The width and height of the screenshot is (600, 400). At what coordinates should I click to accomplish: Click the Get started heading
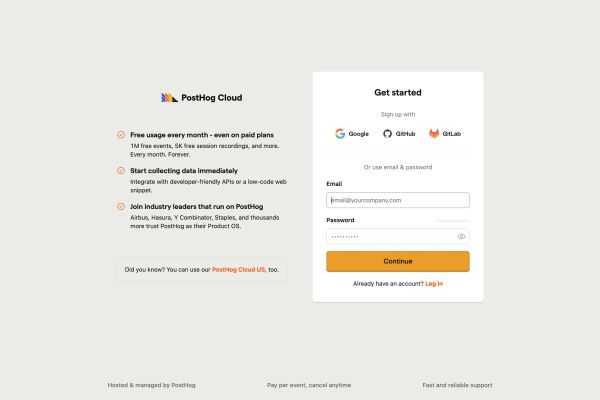point(398,92)
